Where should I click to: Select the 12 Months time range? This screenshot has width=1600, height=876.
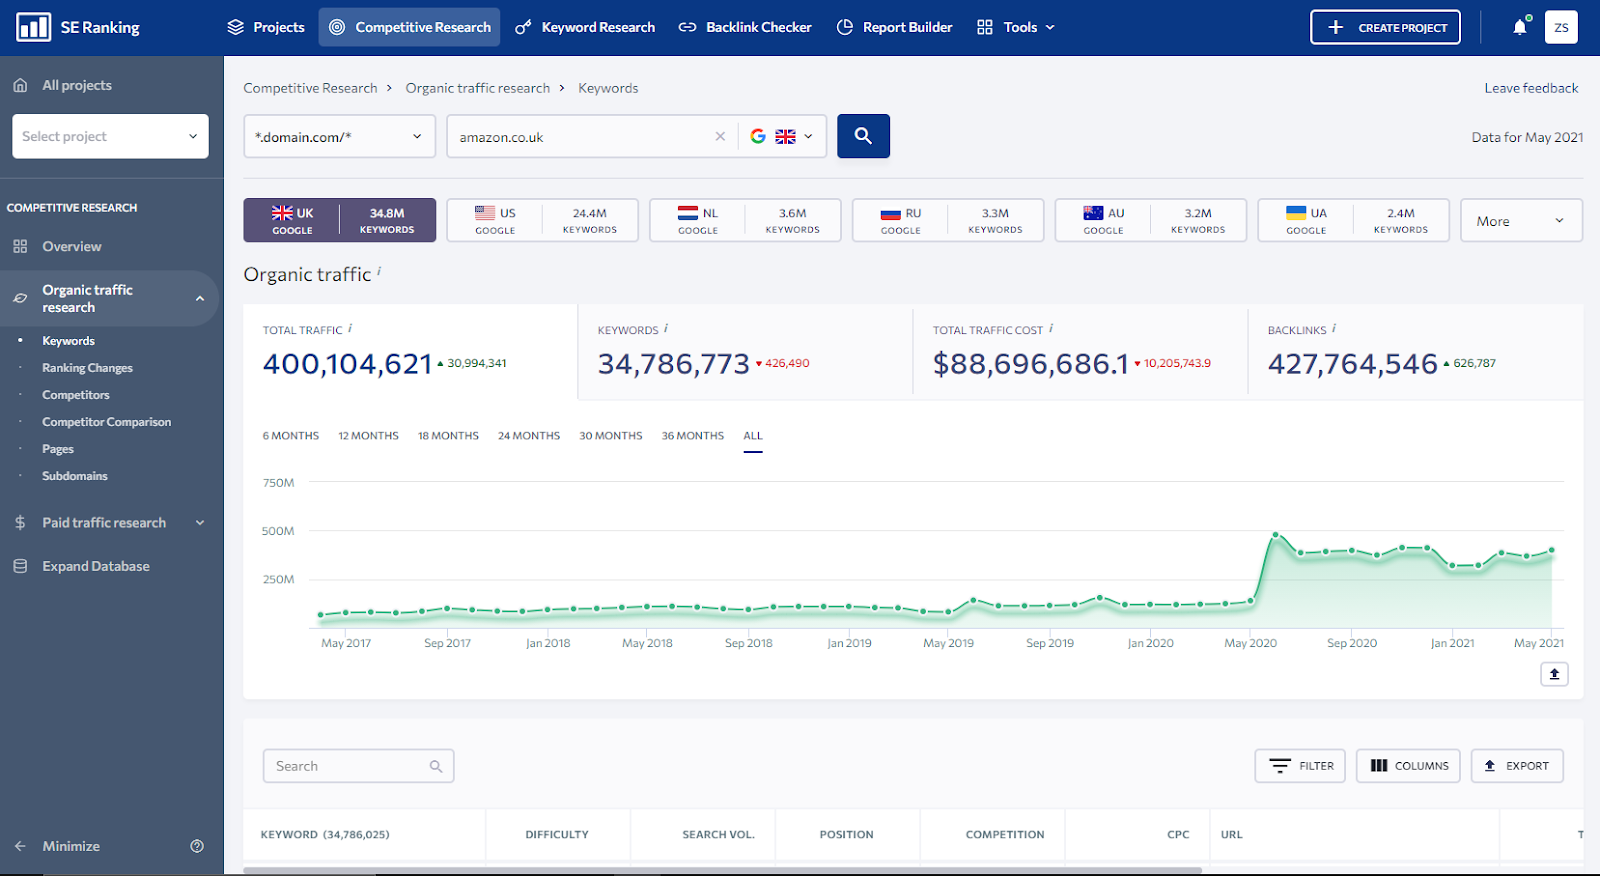tap(368, 436)
